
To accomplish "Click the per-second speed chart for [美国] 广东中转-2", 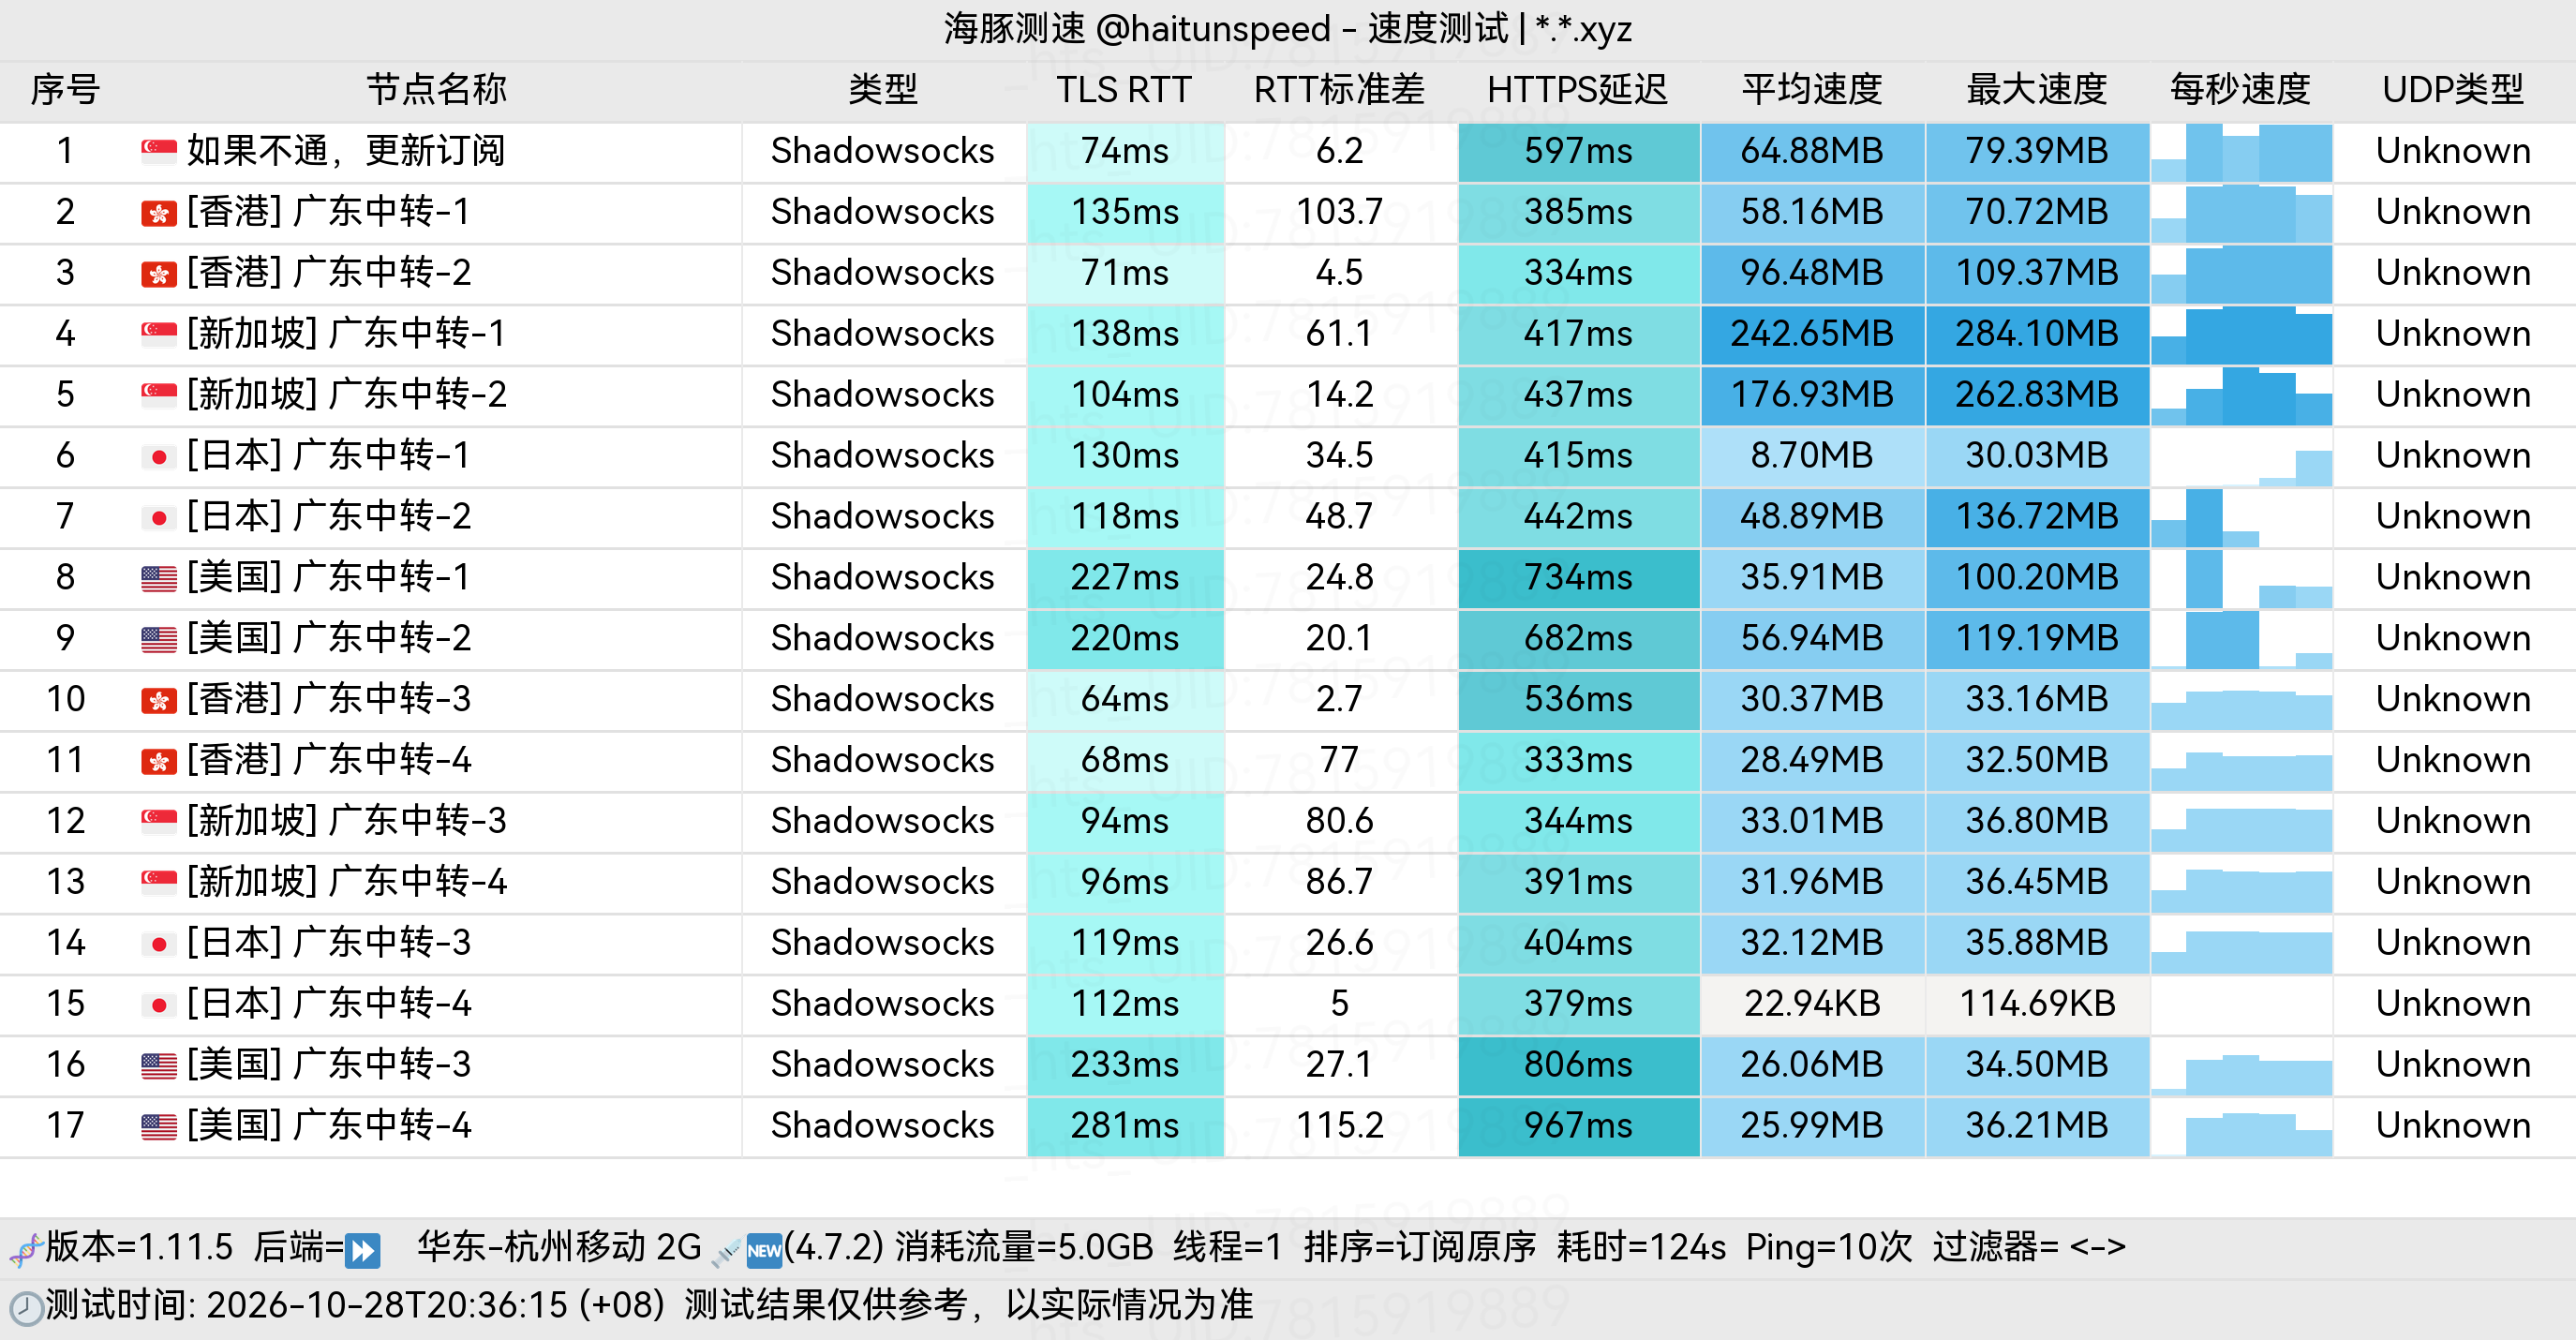I will pos(2241,639).
